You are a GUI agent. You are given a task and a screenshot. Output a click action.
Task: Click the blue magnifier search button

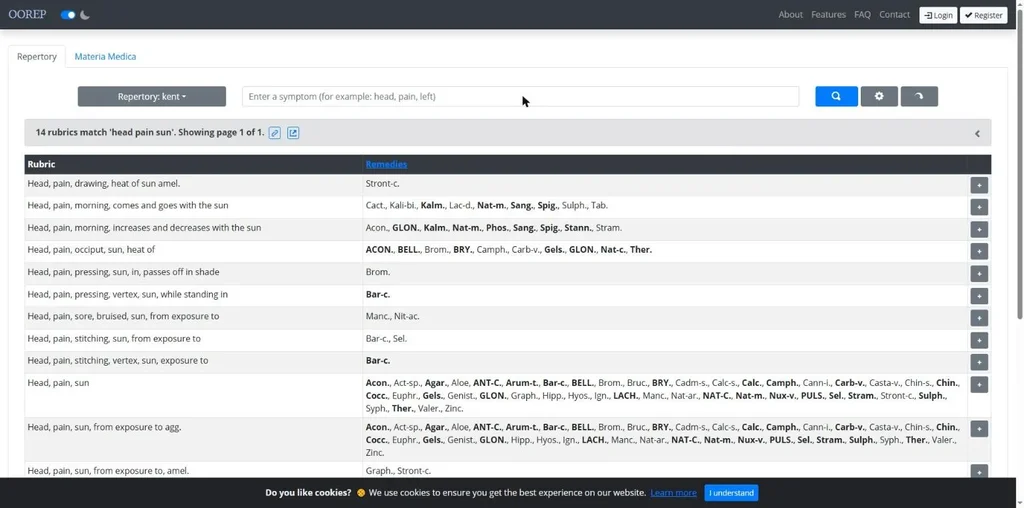837,97
